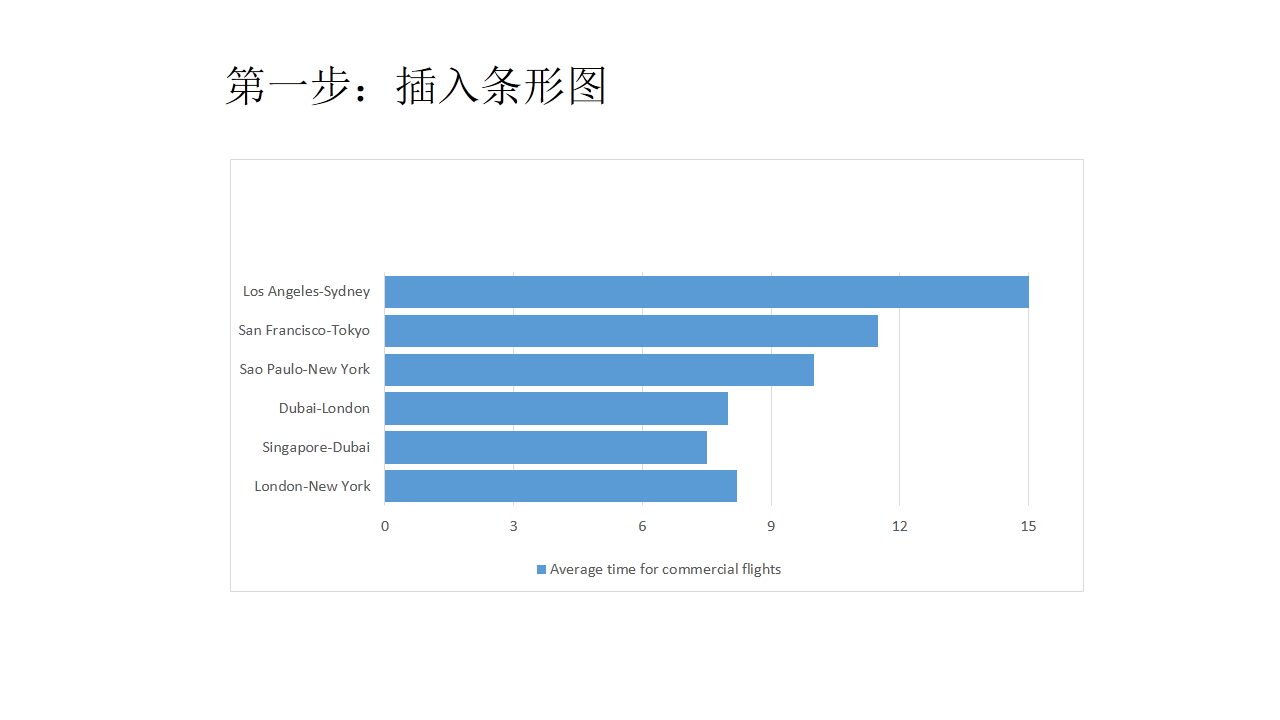This screenshot has height=720, width=1280.
Task: Select the Dubai-London bar
Action: pyautogui.click(x=556, y=408)
